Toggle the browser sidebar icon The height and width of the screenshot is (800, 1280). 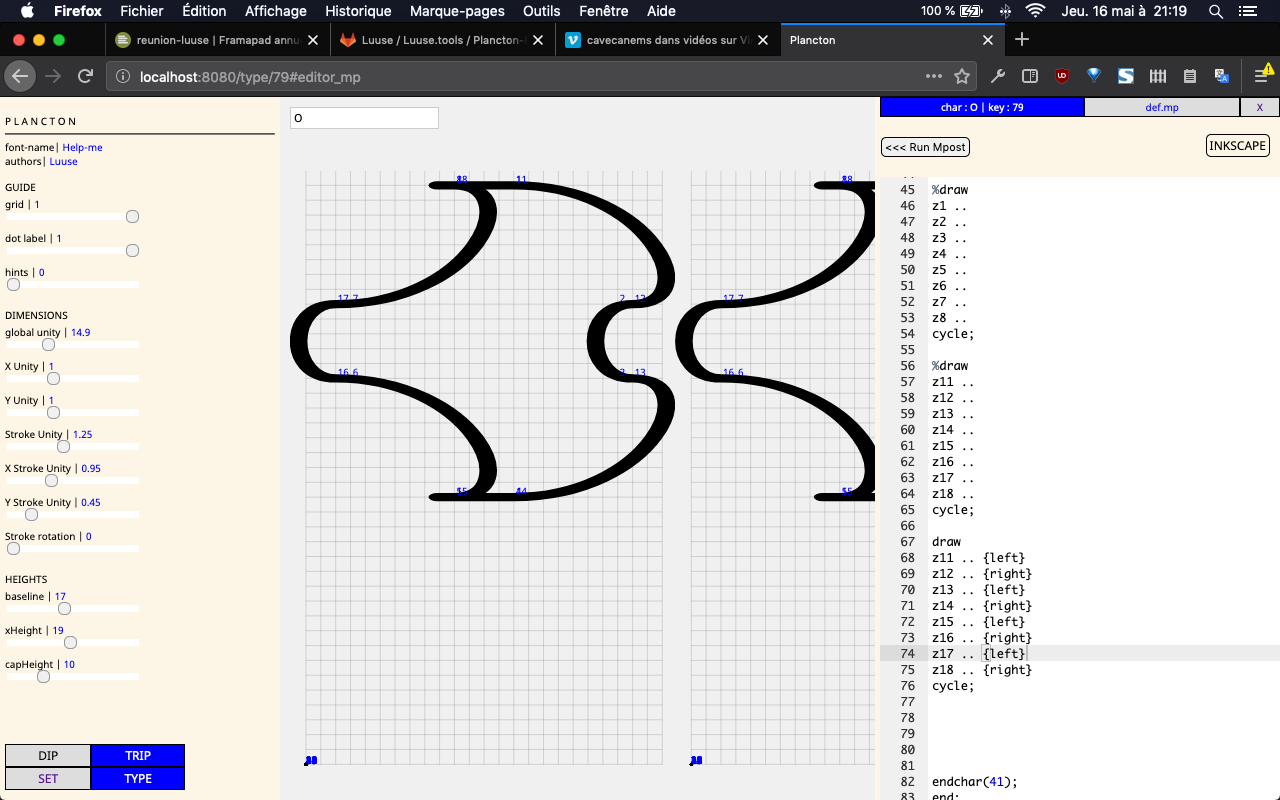pyautogui.click(x=1029, y=76)
